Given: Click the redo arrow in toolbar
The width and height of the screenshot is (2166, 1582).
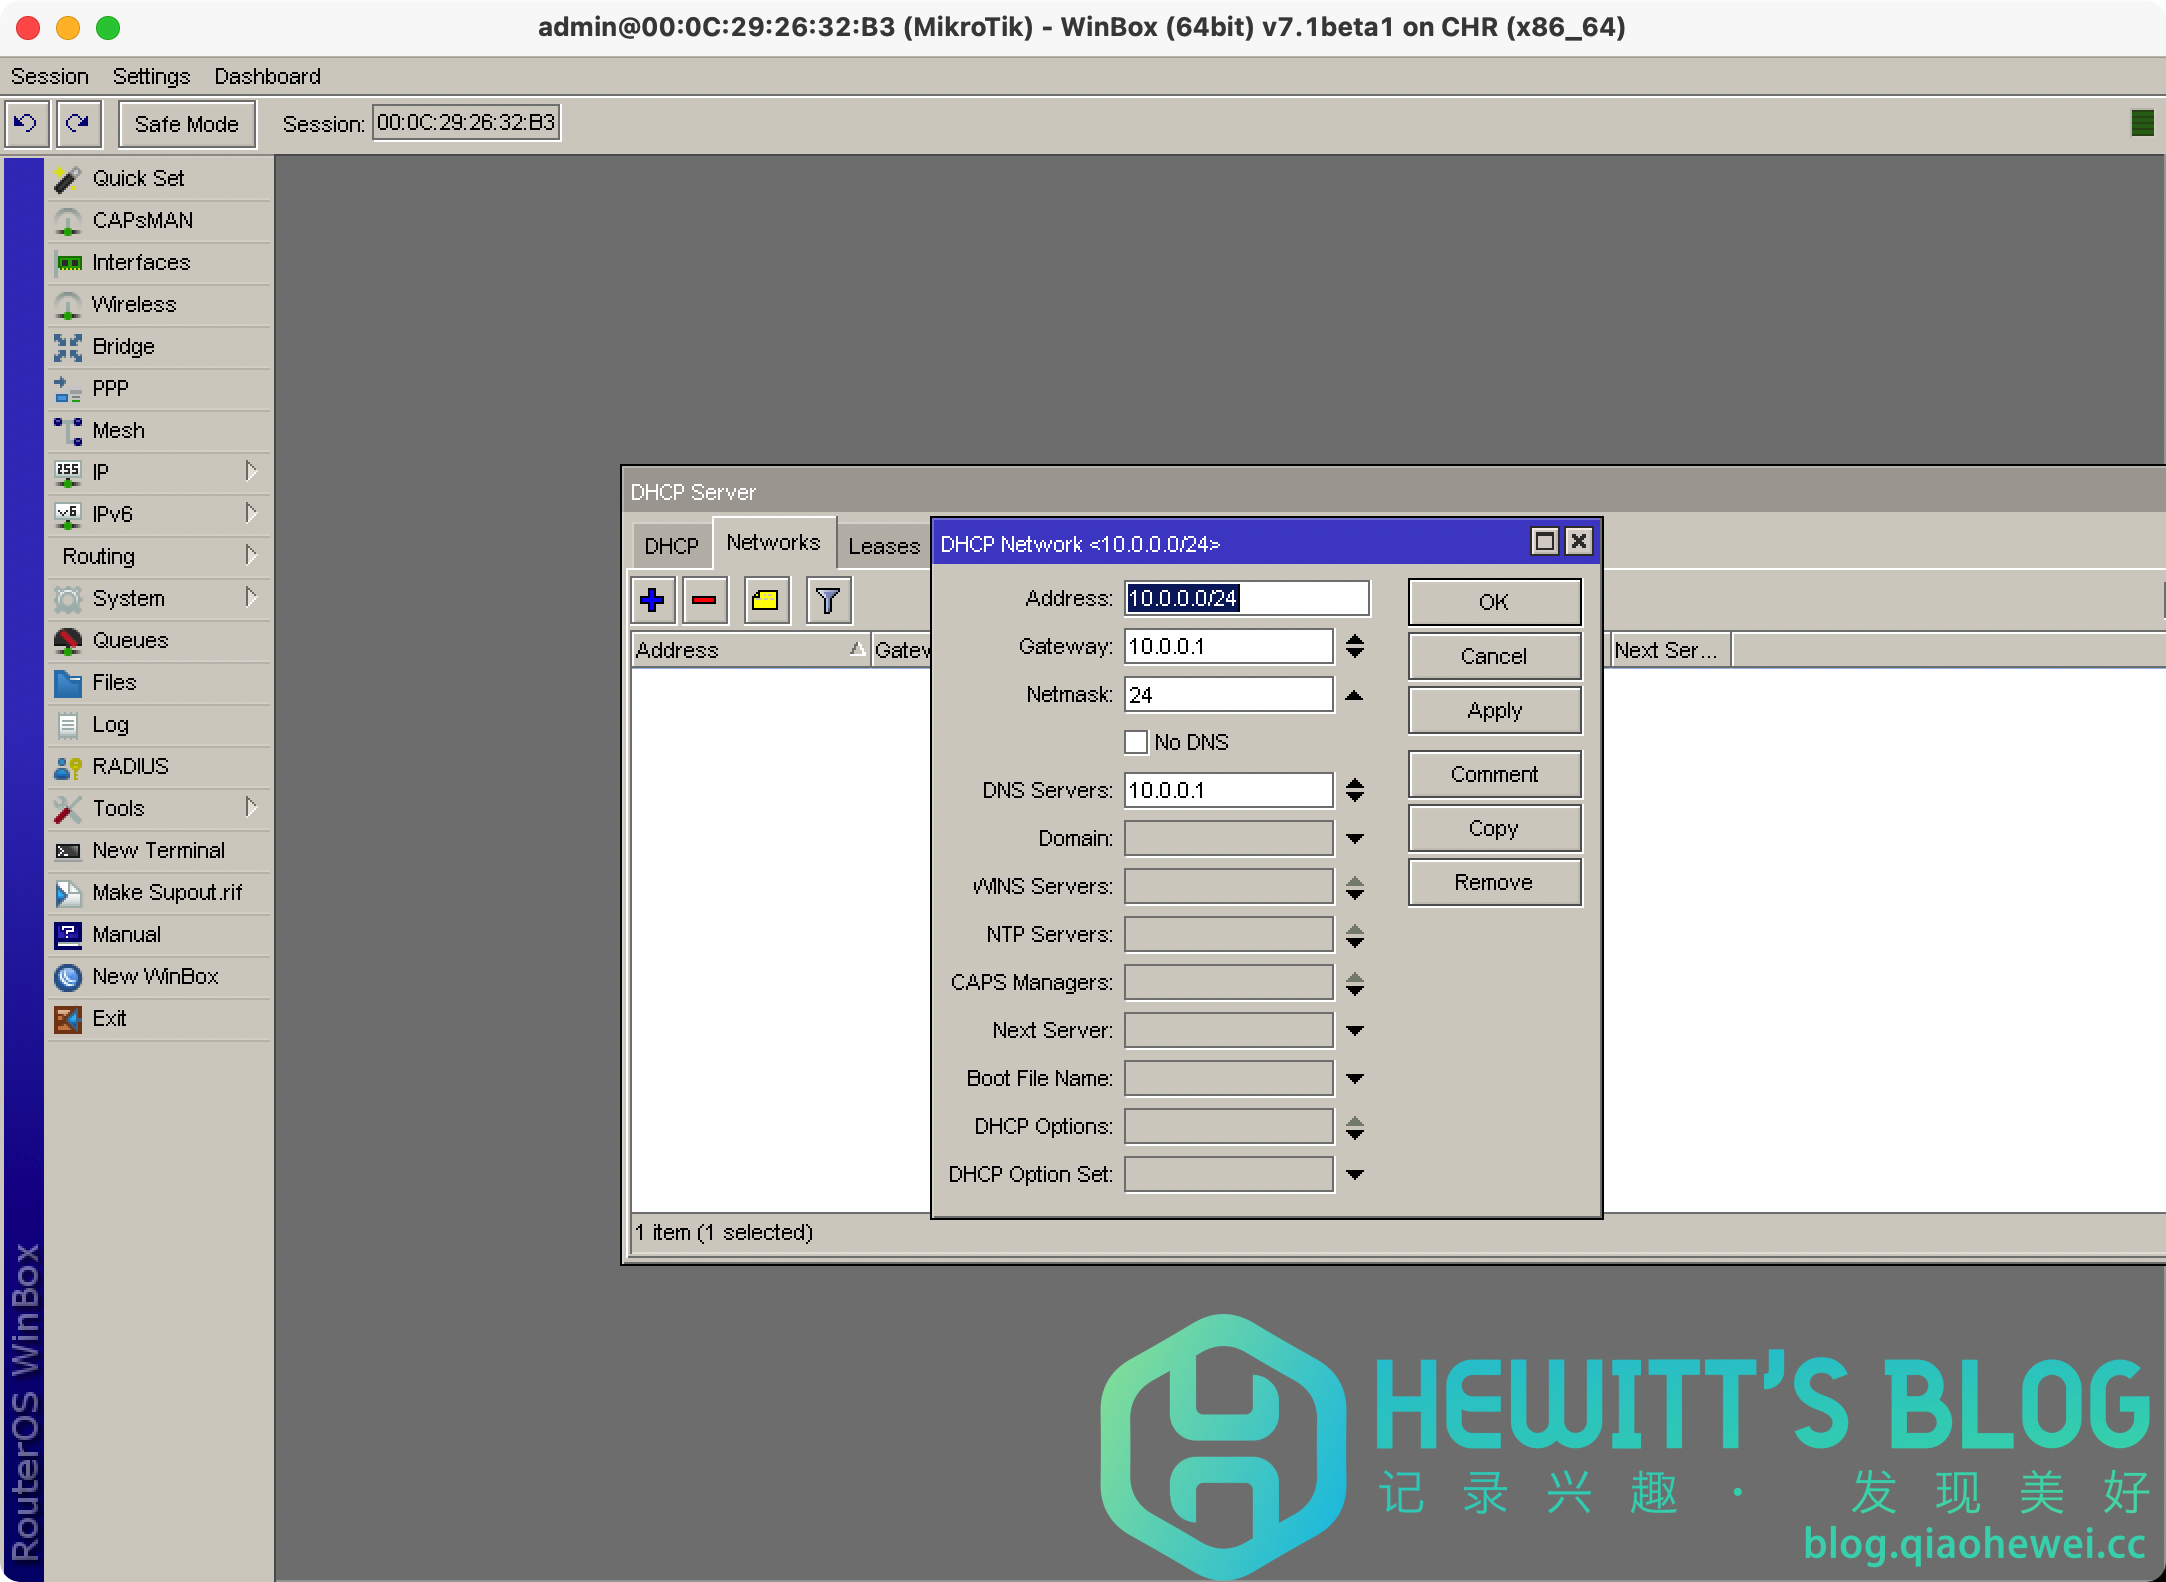Looking at the screenshot, I should 78,123.
